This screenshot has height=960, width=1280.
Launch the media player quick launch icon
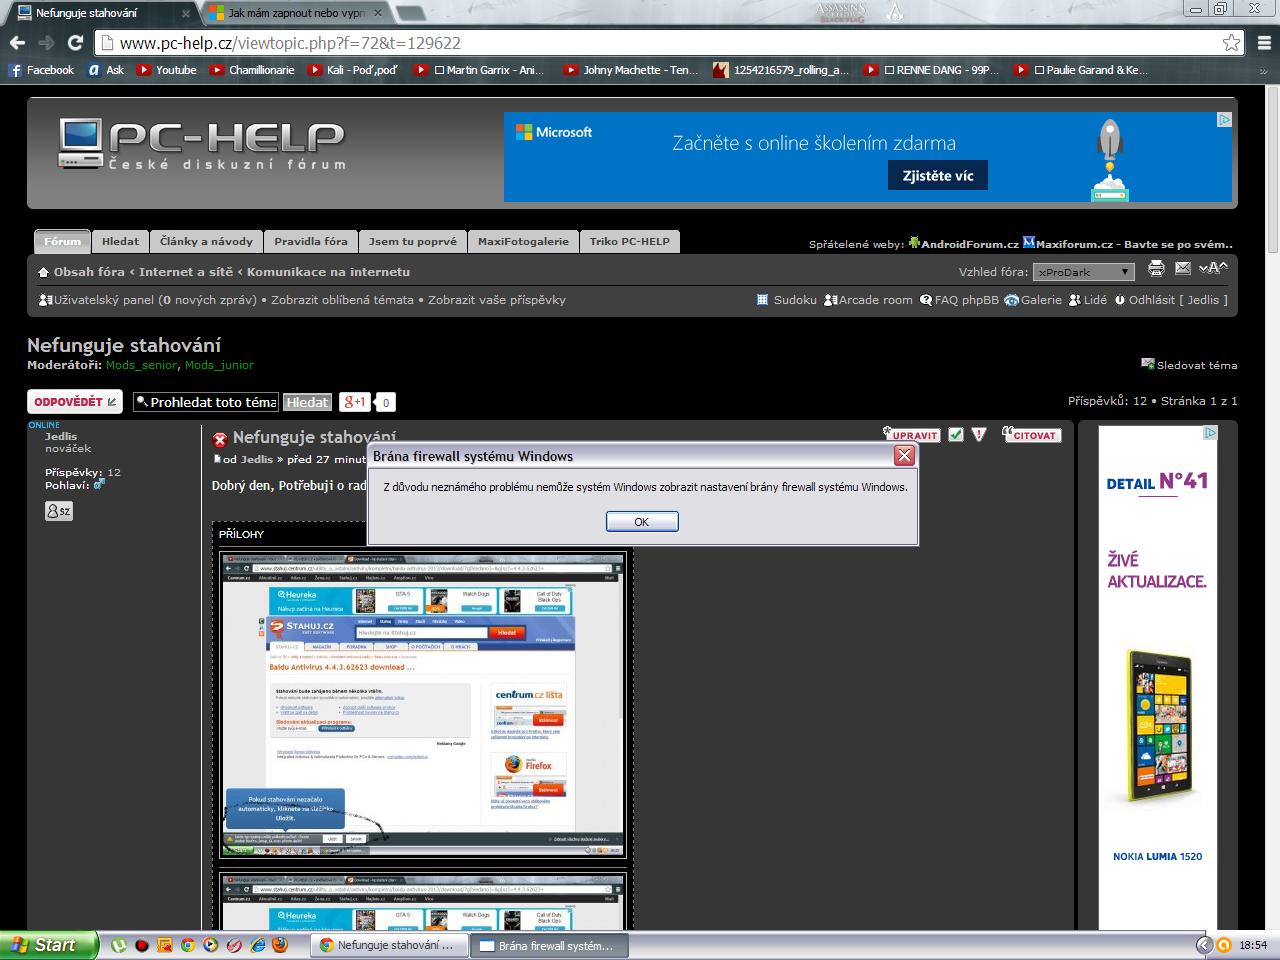click(x=211, y=945)
